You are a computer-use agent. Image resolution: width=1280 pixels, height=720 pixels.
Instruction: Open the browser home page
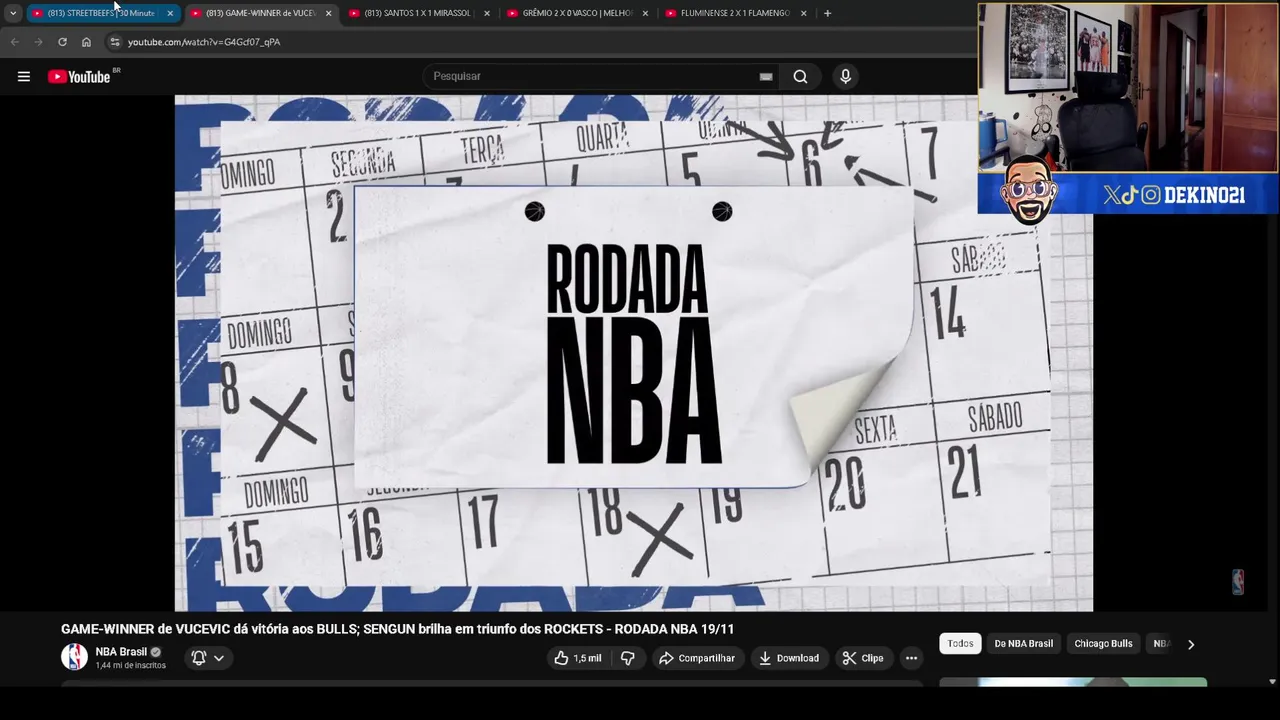coord(86,42)
